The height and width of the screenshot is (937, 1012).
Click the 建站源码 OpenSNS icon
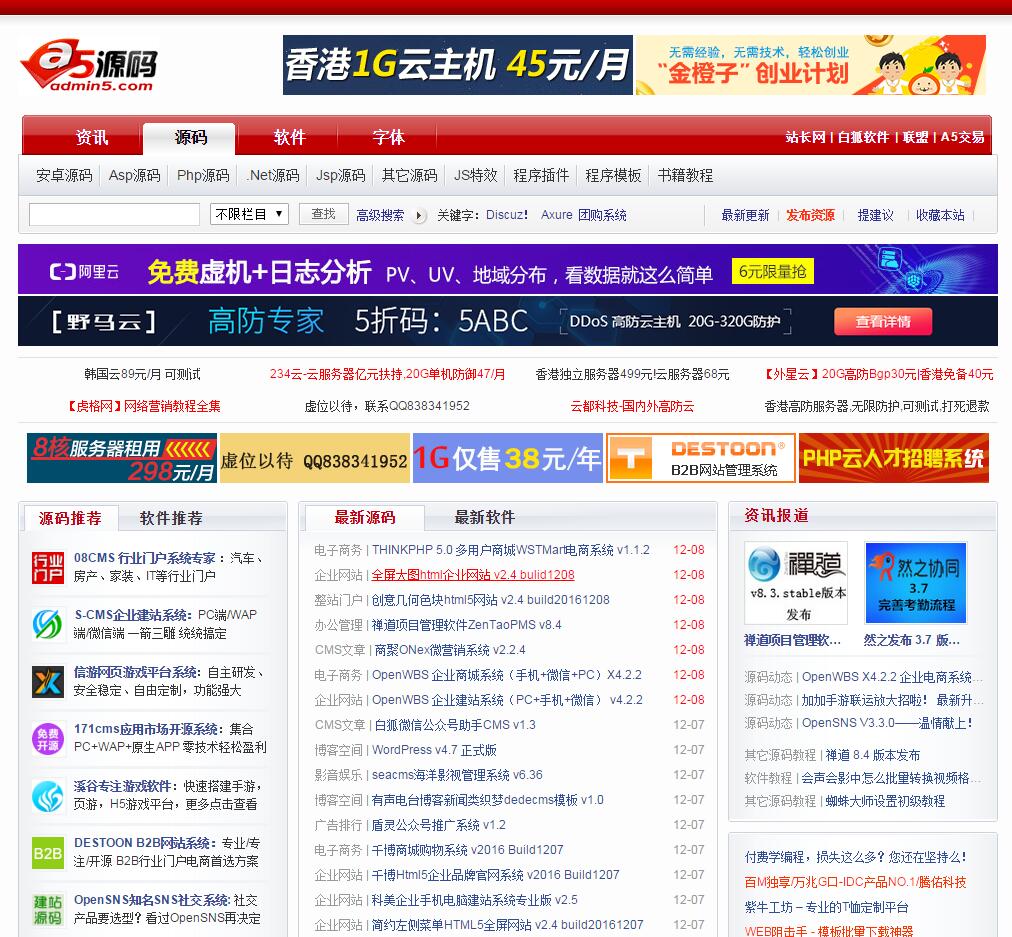pos(48,910)
